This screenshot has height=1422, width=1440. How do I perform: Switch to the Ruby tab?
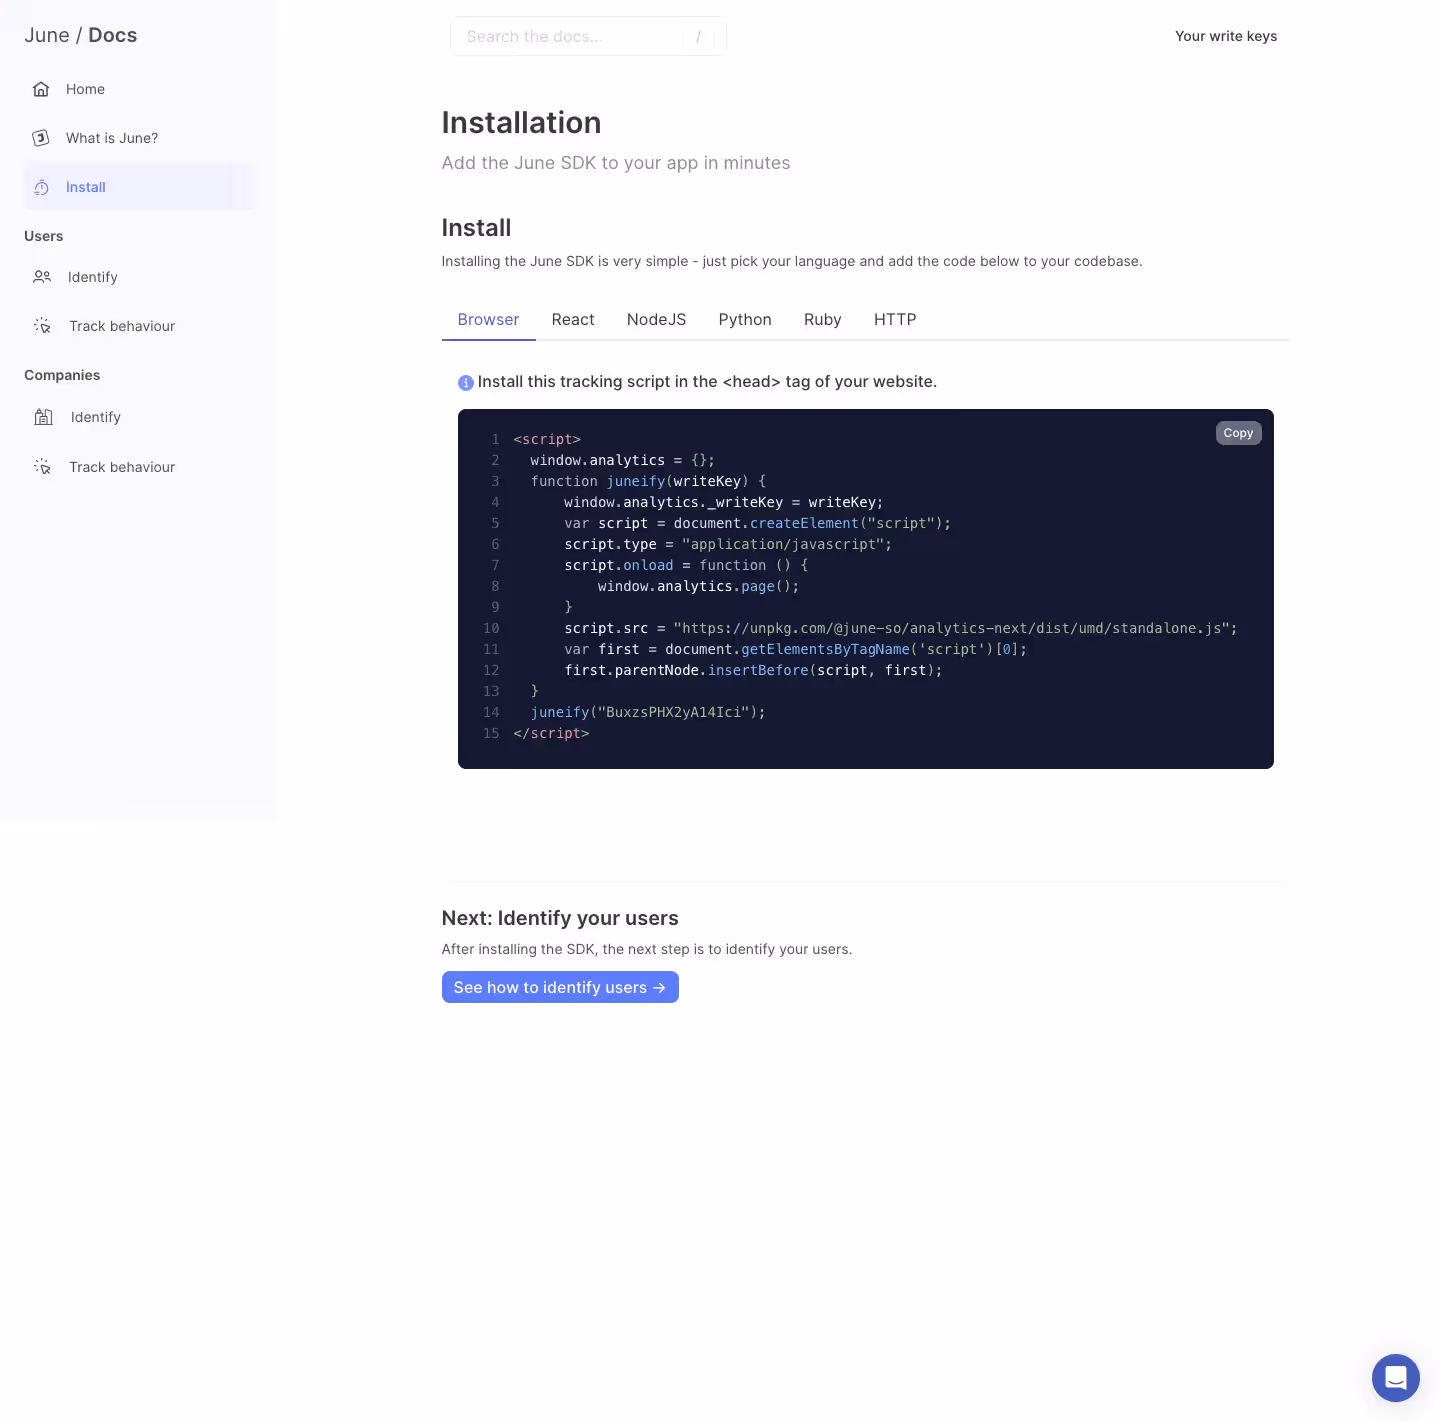click(x=822, y=319)
